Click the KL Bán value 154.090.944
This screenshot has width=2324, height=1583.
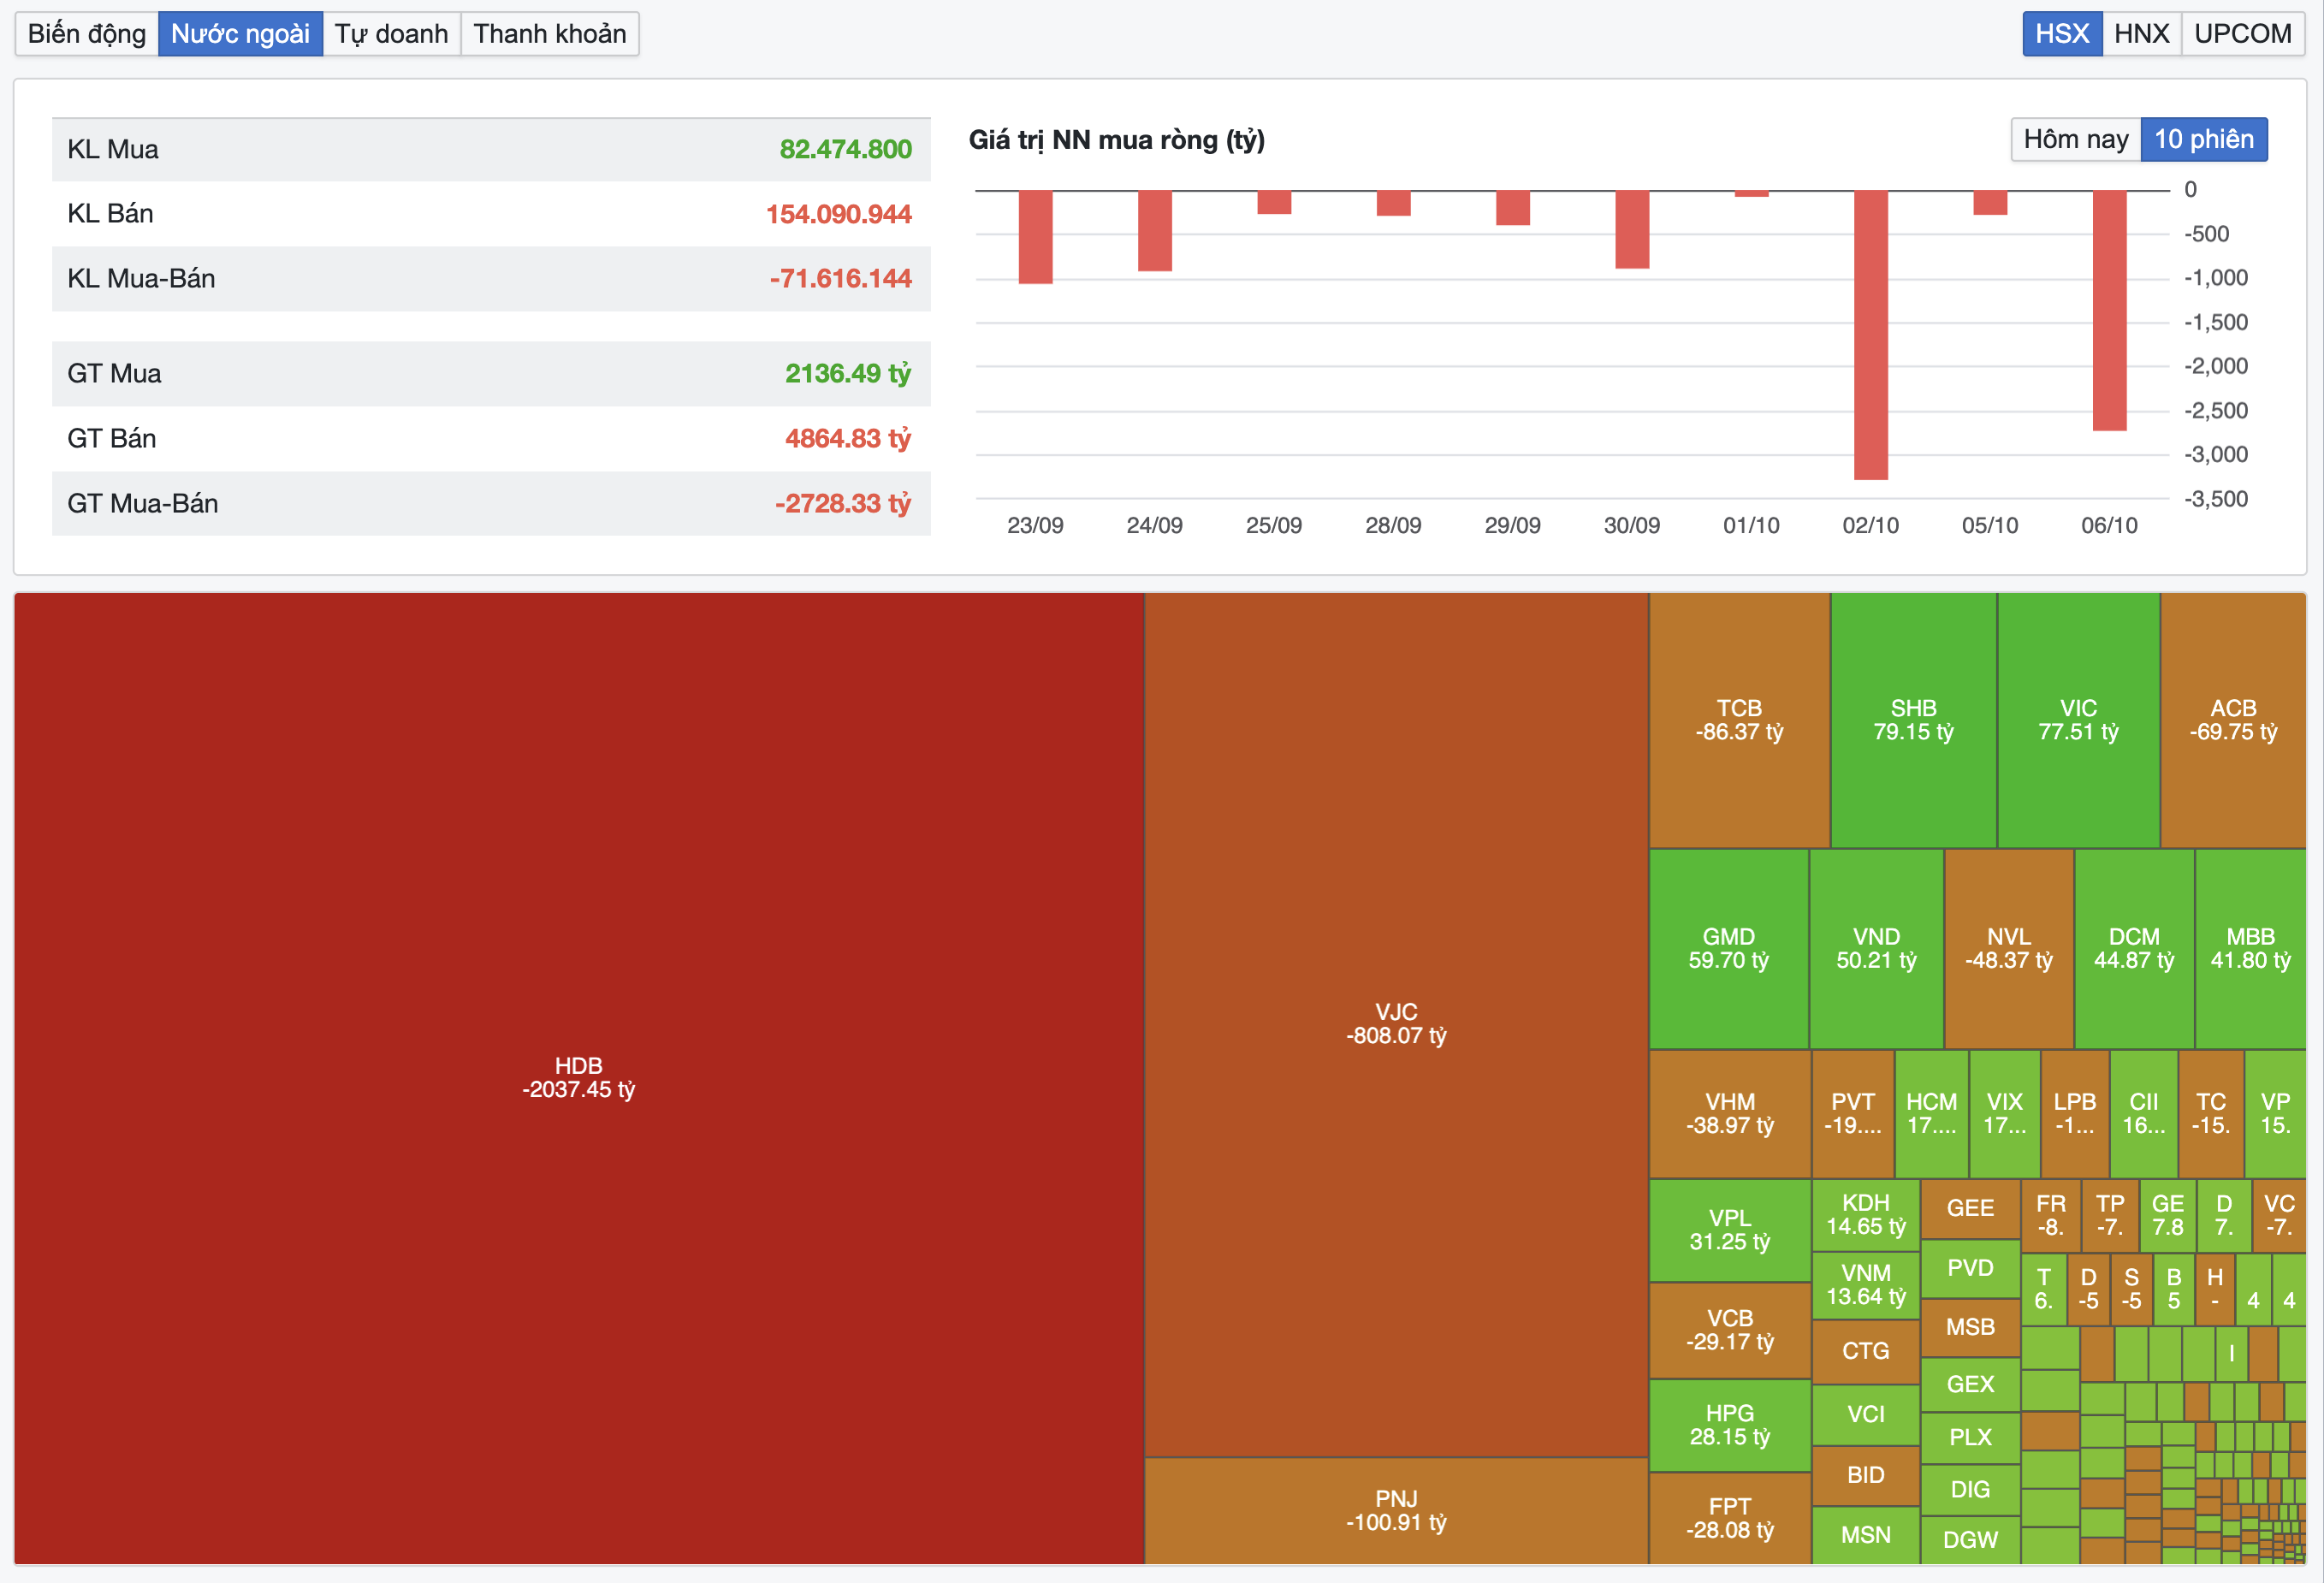[839, 214]
